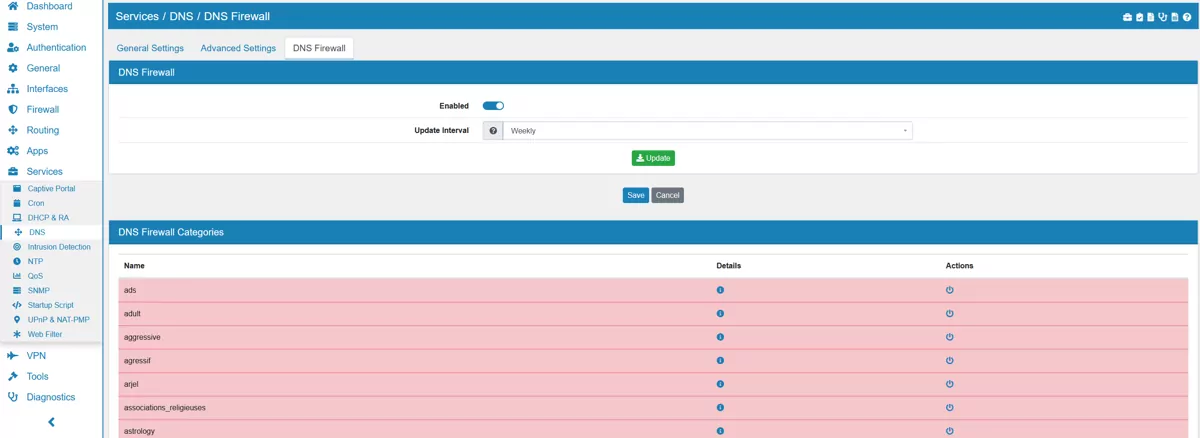Toggle power action for arjel category

click(950, 384)
